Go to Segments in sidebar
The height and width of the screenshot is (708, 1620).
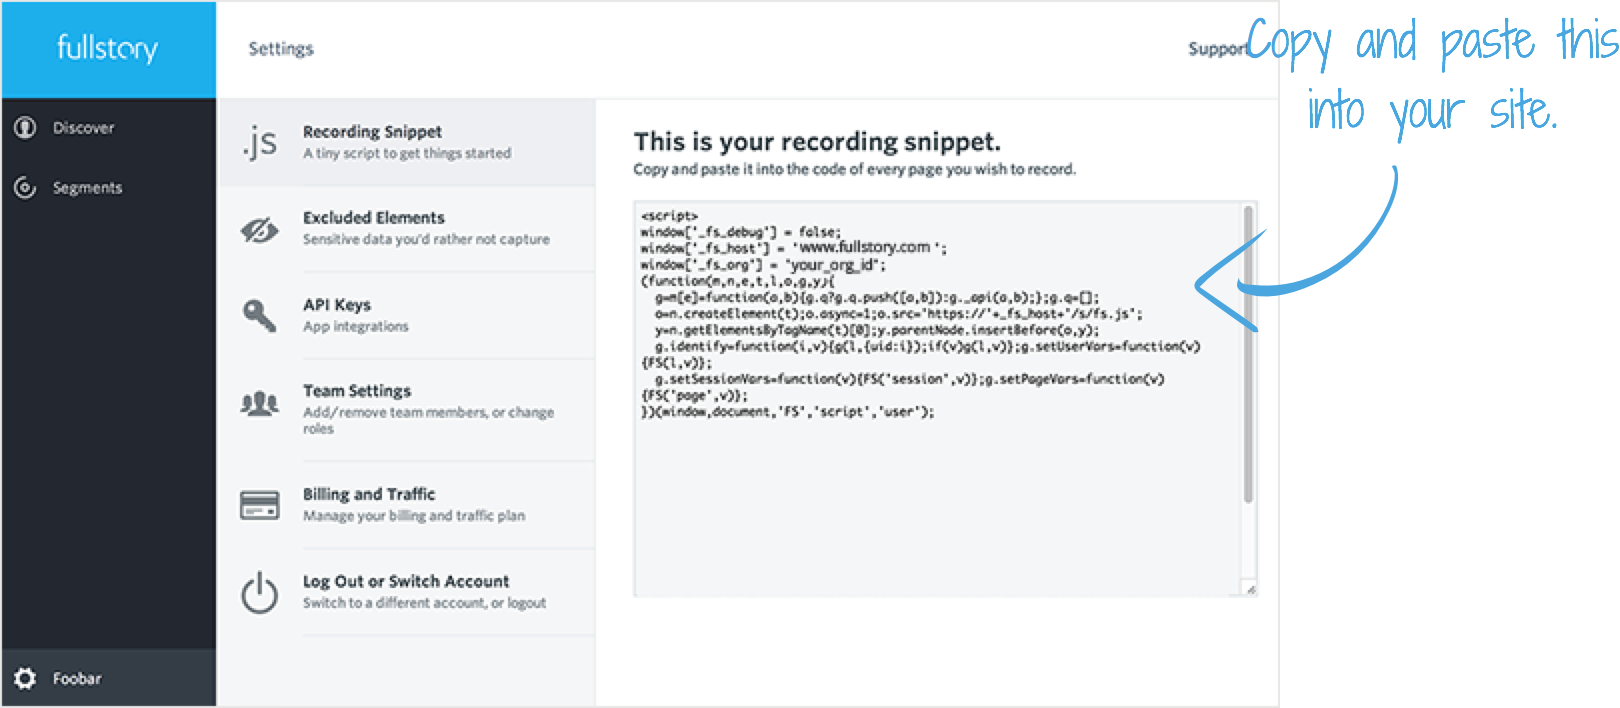tap(88, 188)
